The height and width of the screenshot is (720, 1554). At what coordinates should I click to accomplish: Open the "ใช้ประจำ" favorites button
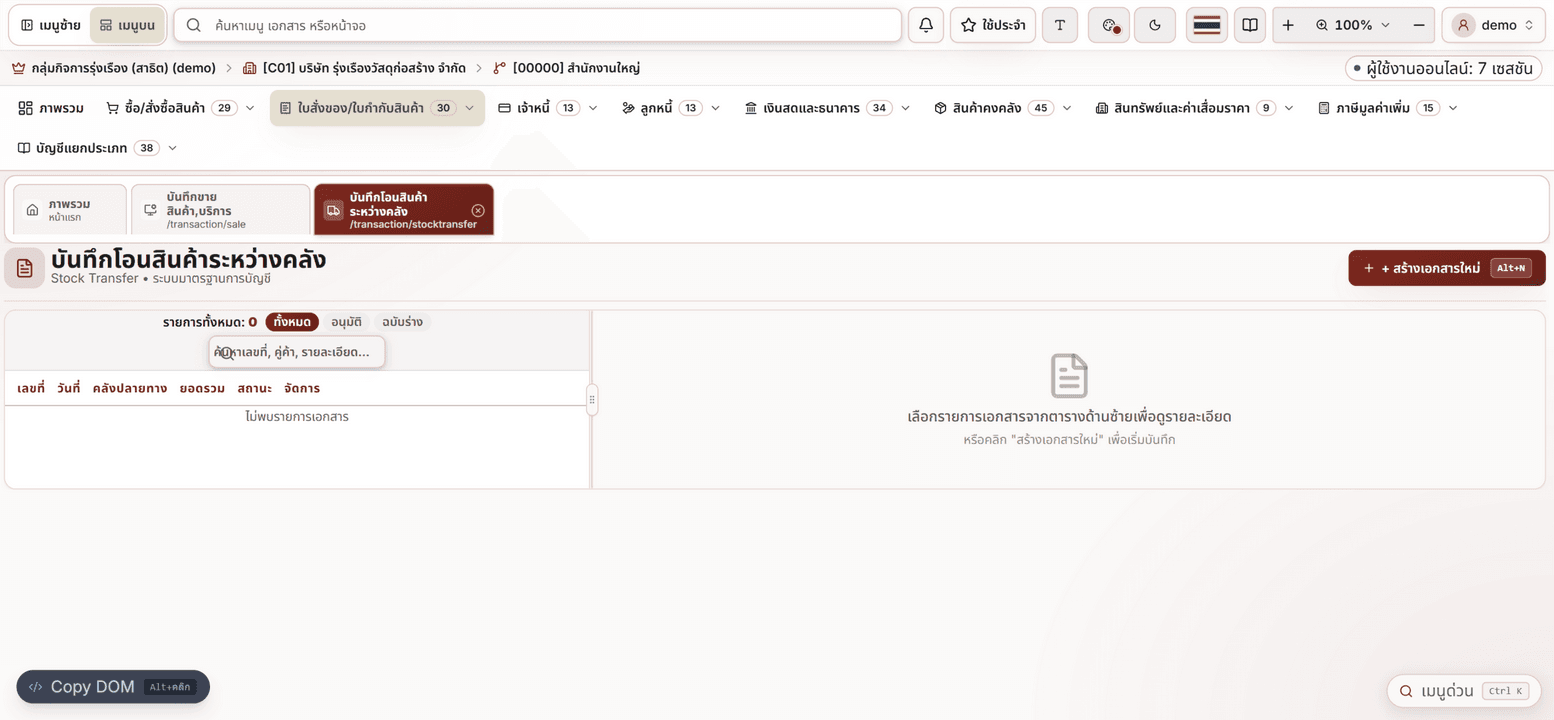click(993, 25)
